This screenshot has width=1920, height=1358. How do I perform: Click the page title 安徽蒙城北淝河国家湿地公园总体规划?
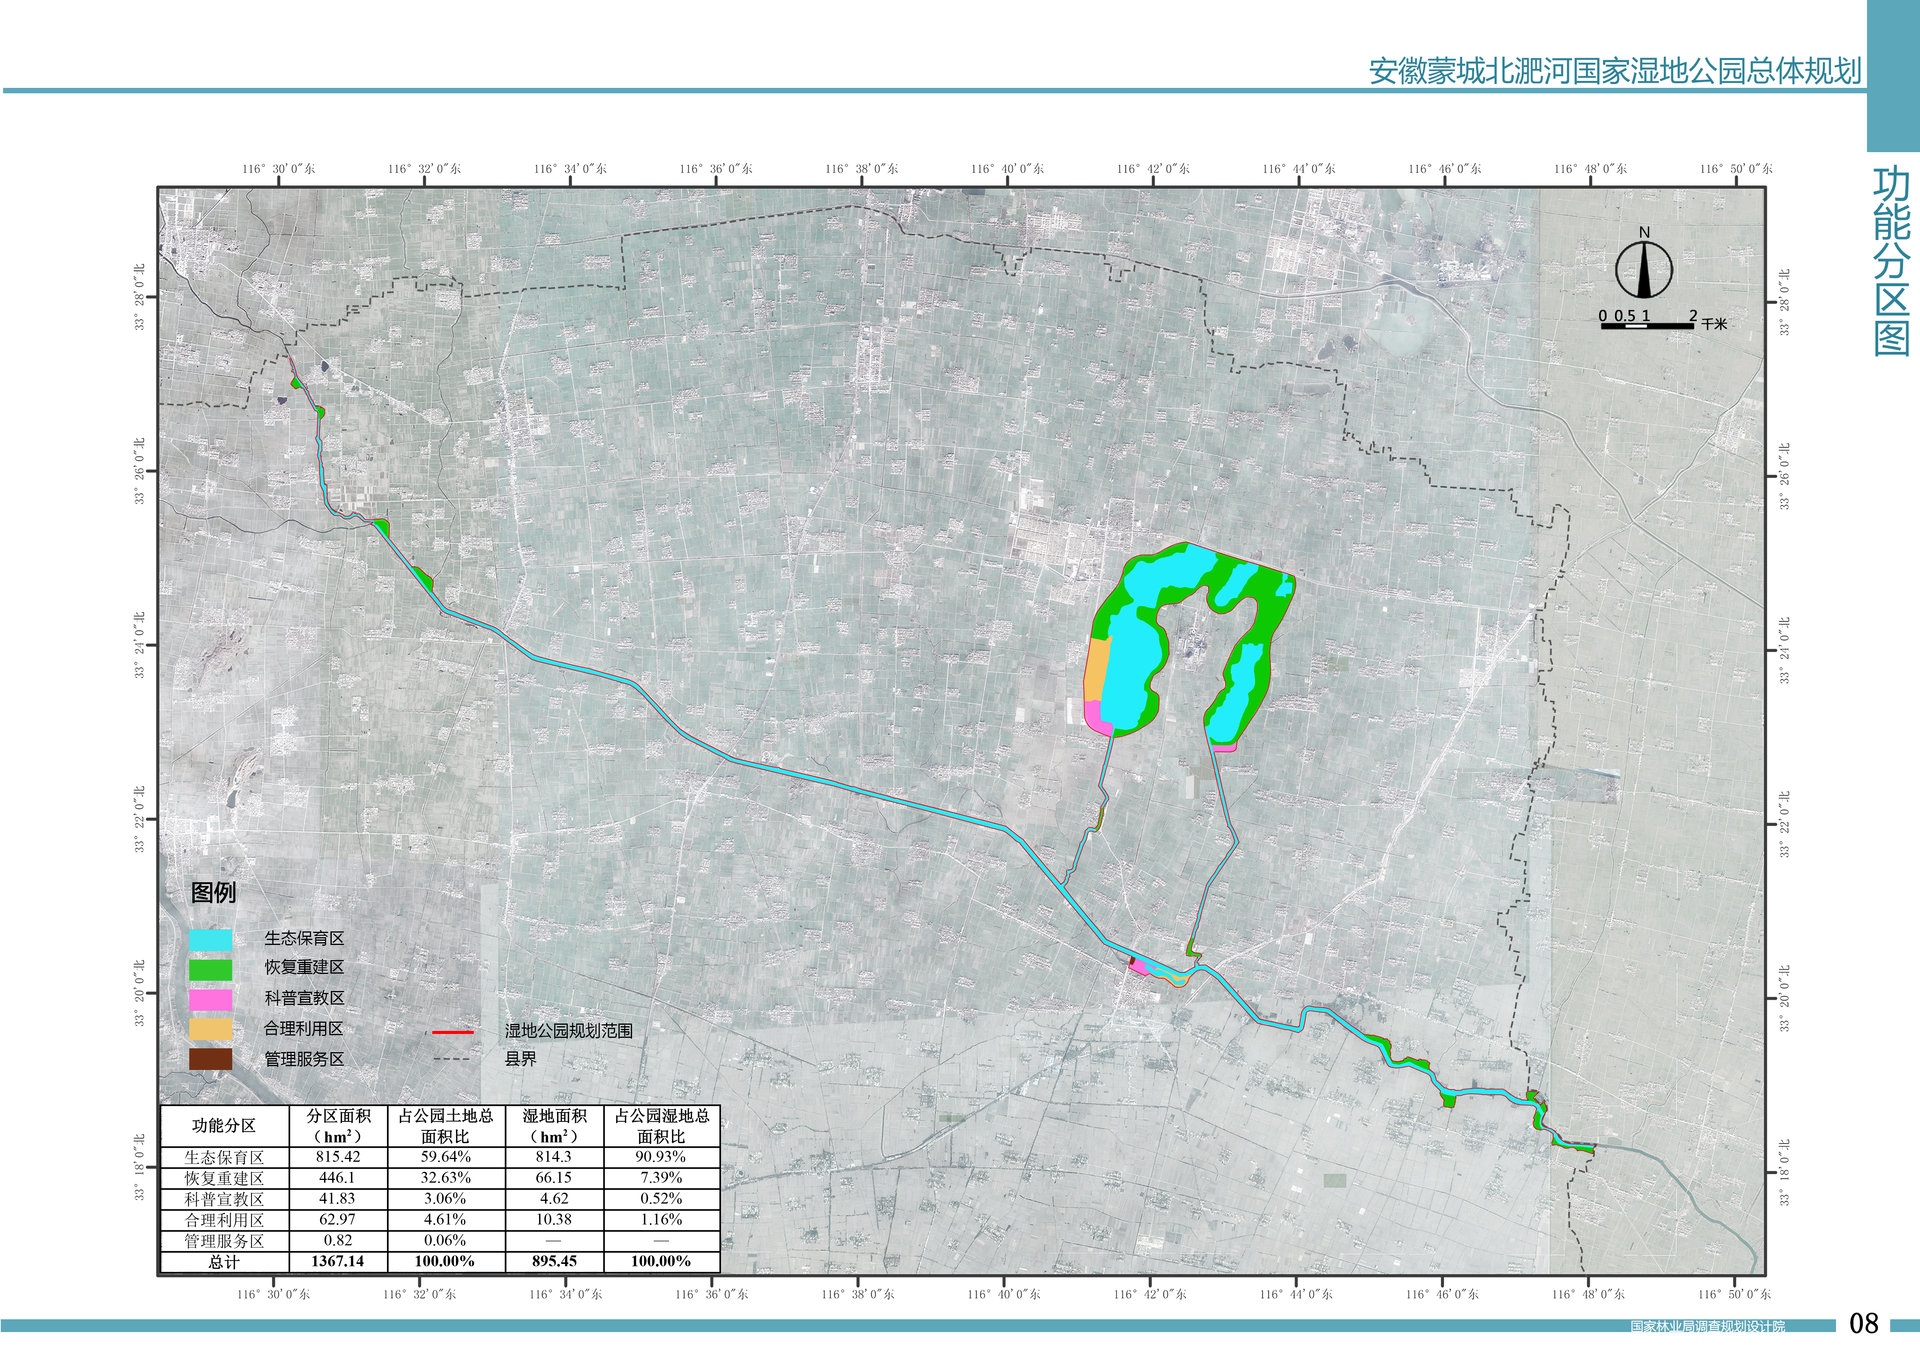[x=1615, y=71]
